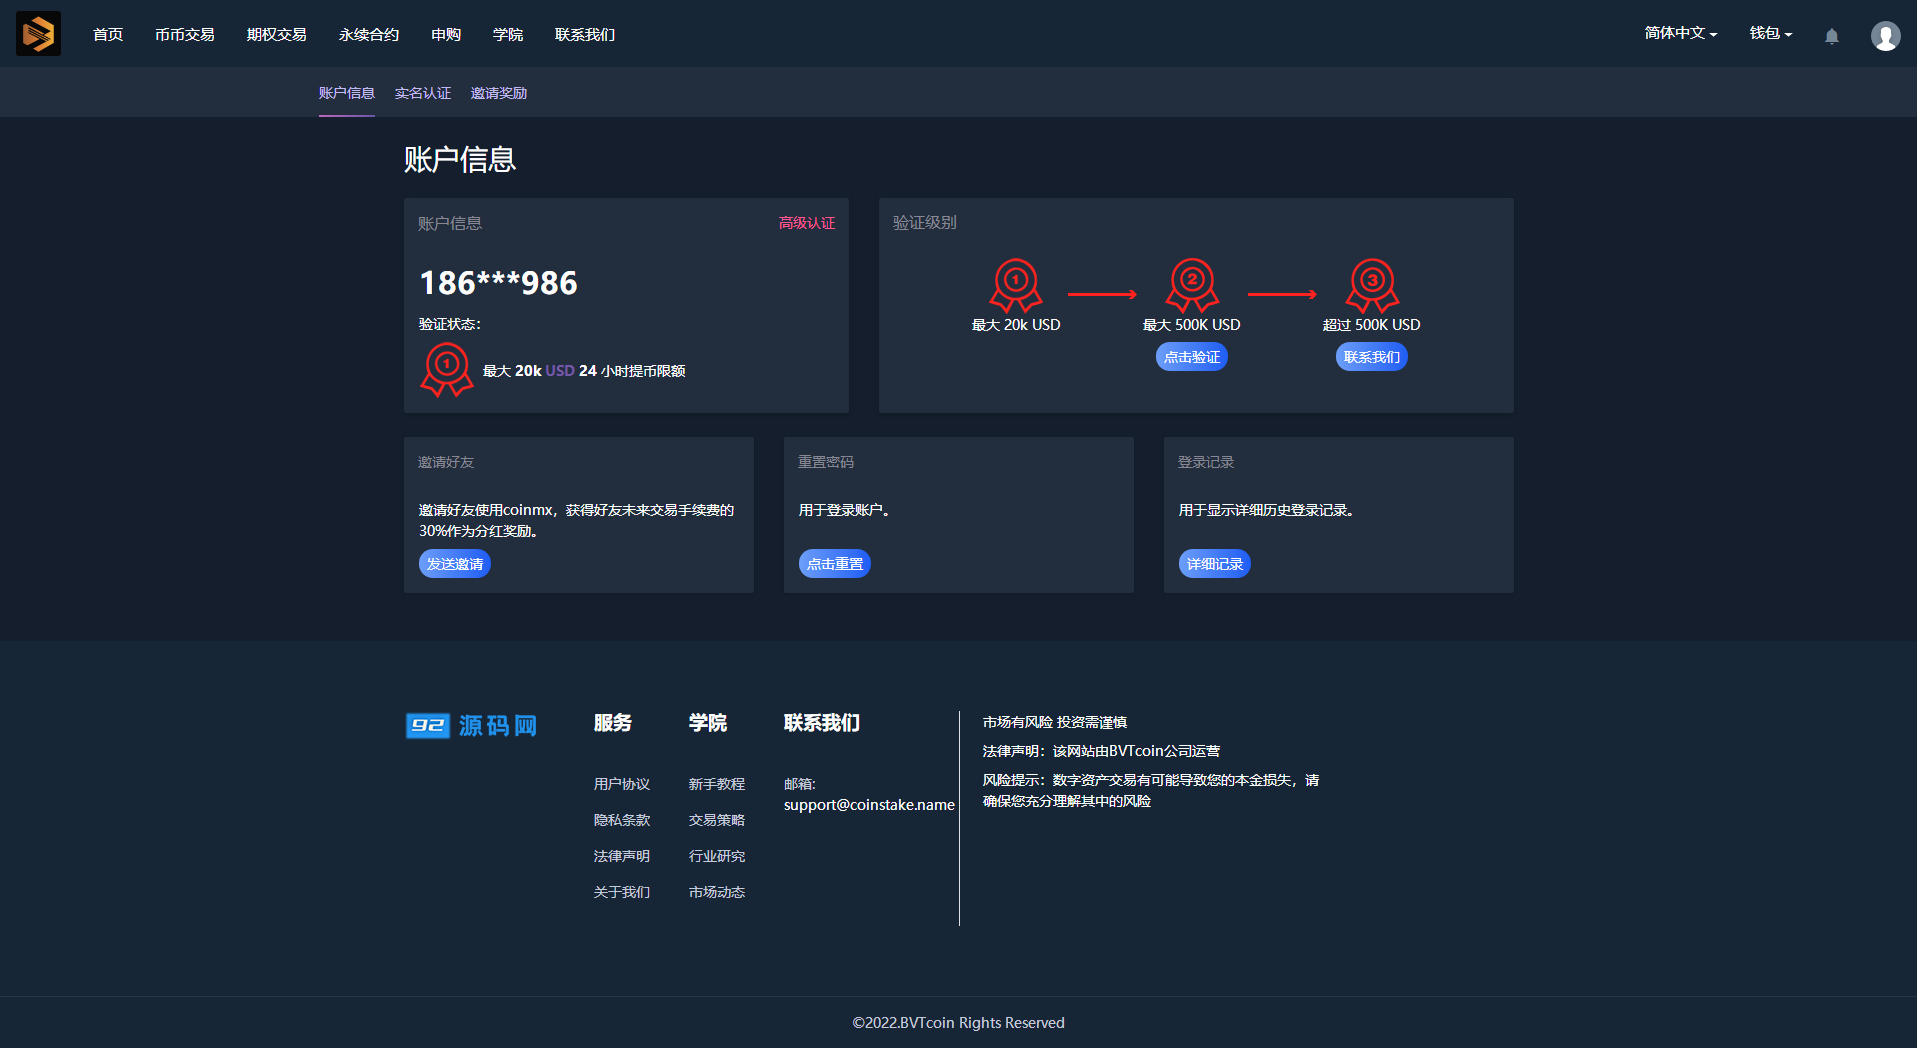Select the 账户信息 tab
The image size is (1917, 1048).
coord(347,93)
